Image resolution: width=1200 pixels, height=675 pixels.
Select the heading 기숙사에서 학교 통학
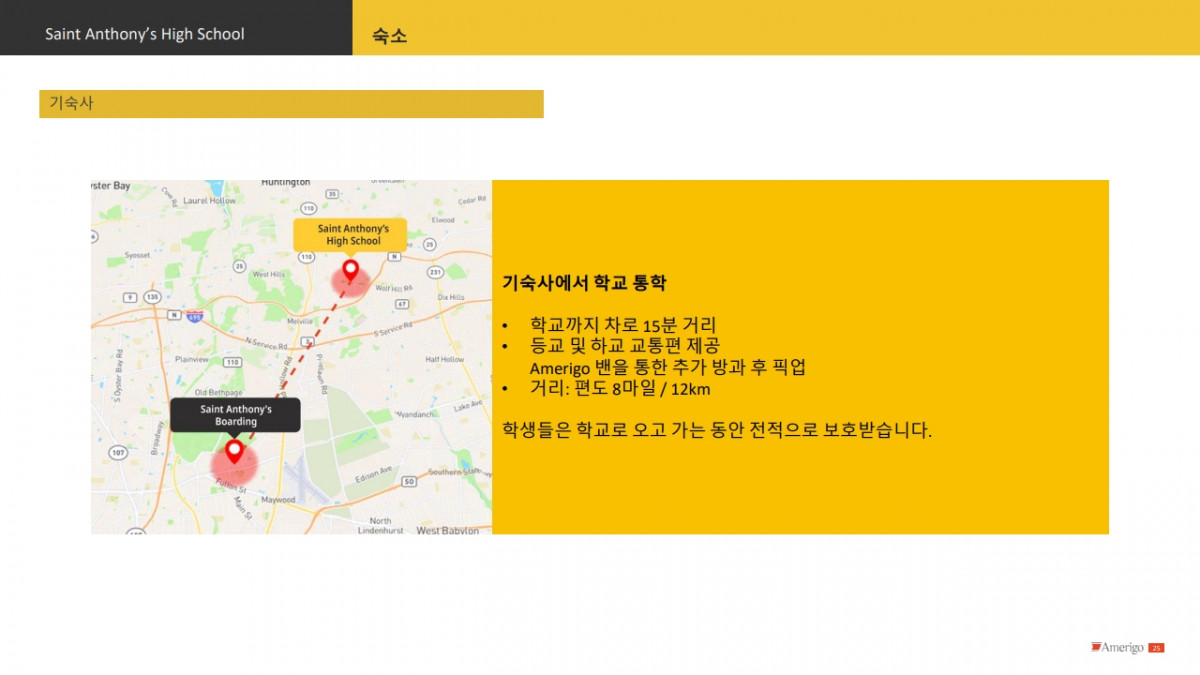pos(583,283)
